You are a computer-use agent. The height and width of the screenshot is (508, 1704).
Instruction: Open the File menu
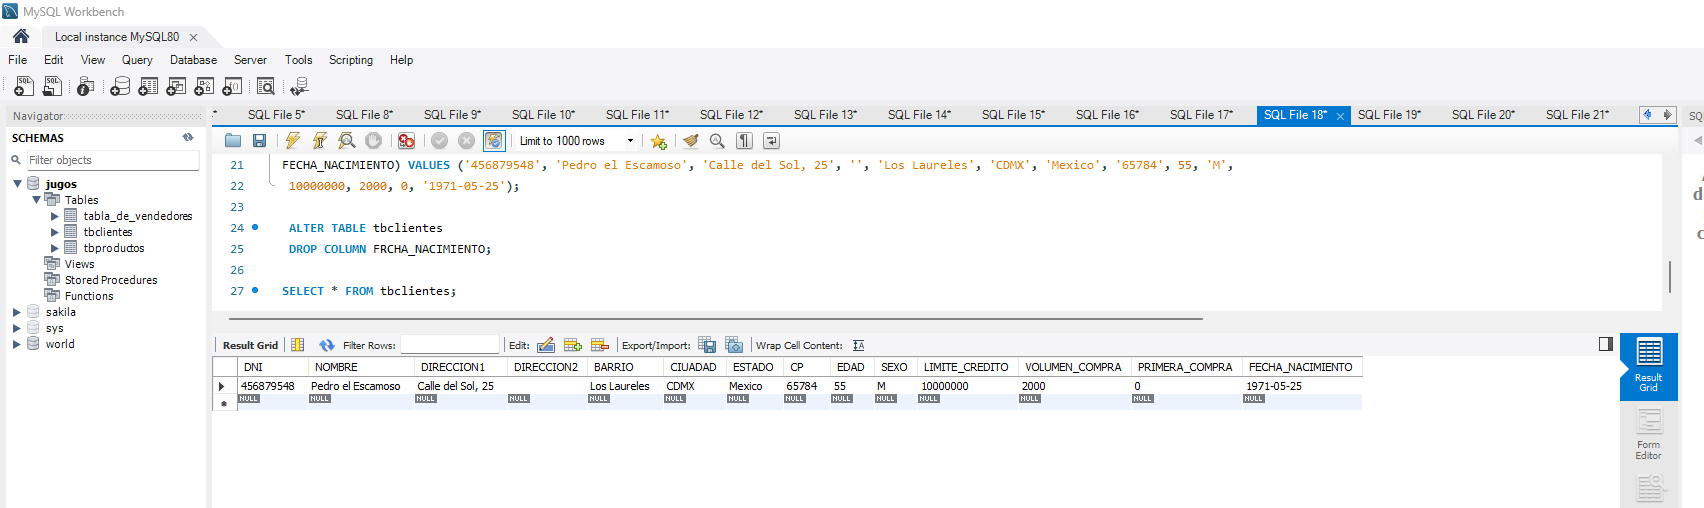pyautogui.click(x=18, y=60)
